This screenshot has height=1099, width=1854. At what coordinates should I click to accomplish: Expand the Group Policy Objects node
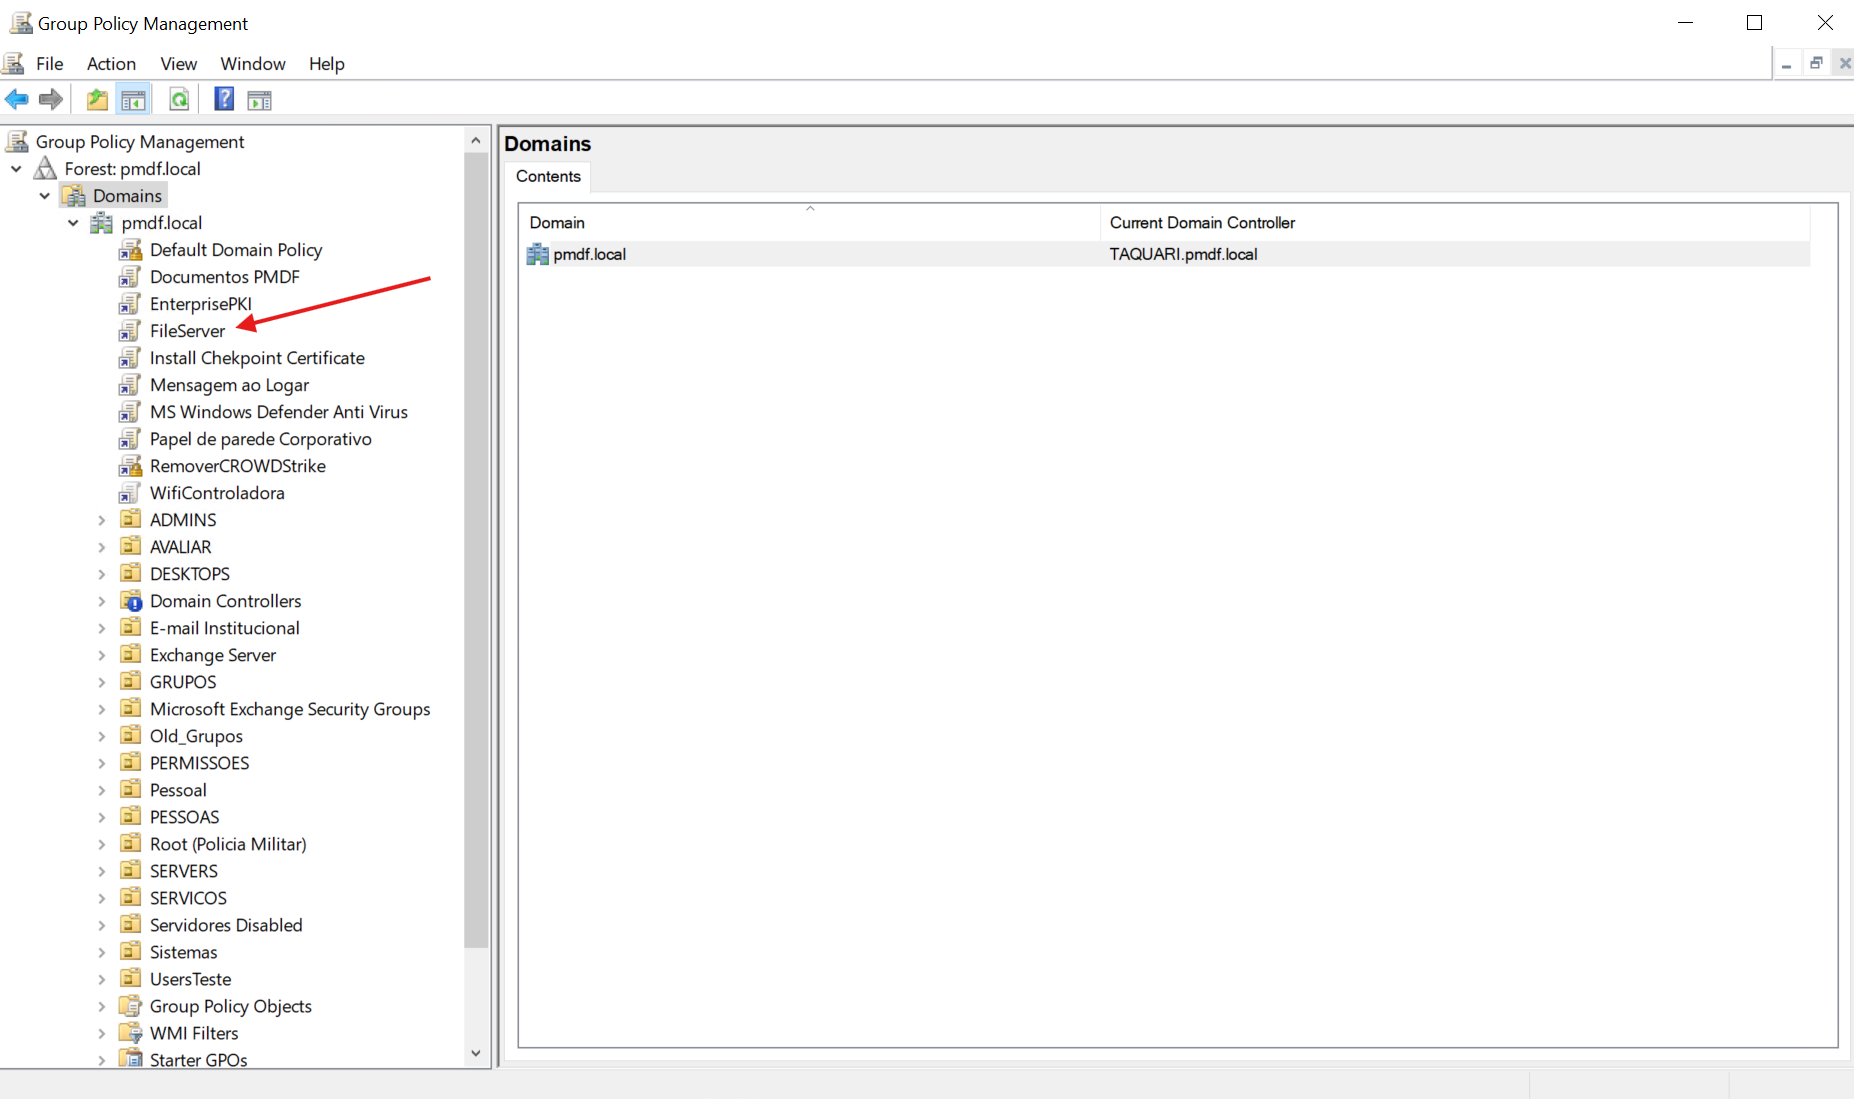[102, 1007]
